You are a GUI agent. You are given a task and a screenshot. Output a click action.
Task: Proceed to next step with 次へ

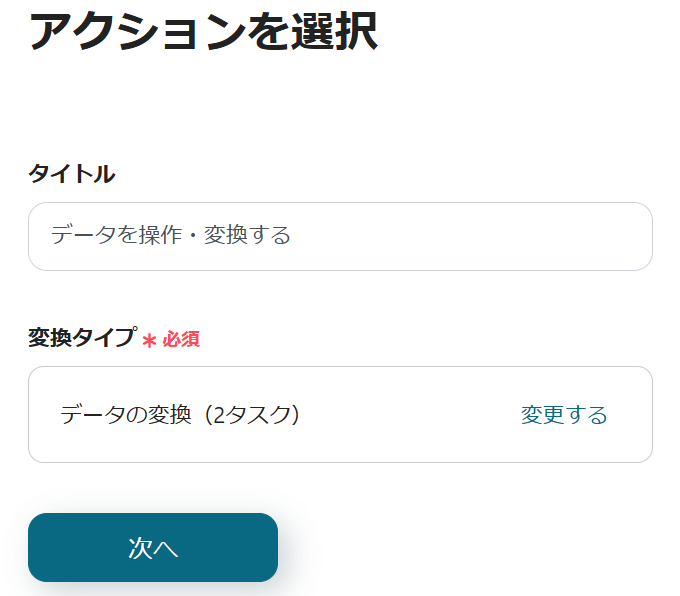[153, 547]
